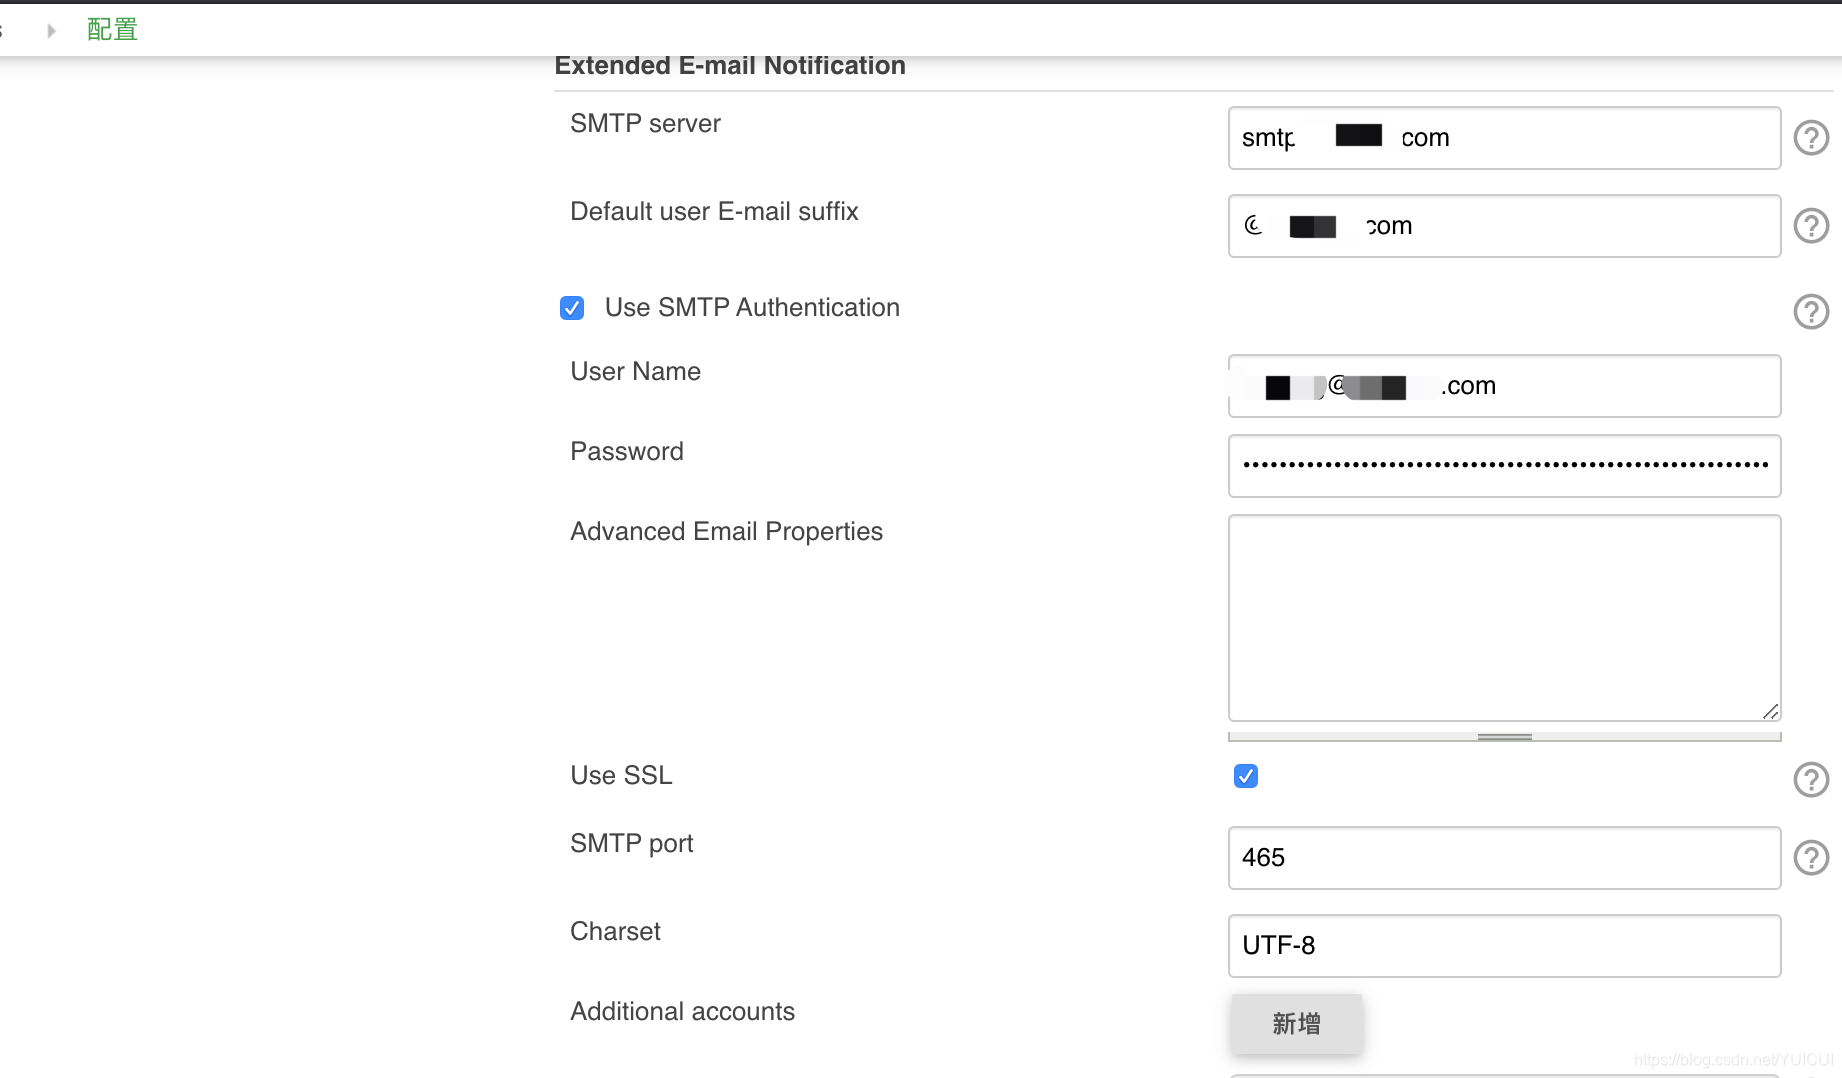Grab the resize handle below Advanced Email Properties
Viewport: 1842px width, 1078px height.
coord(1504,737)
